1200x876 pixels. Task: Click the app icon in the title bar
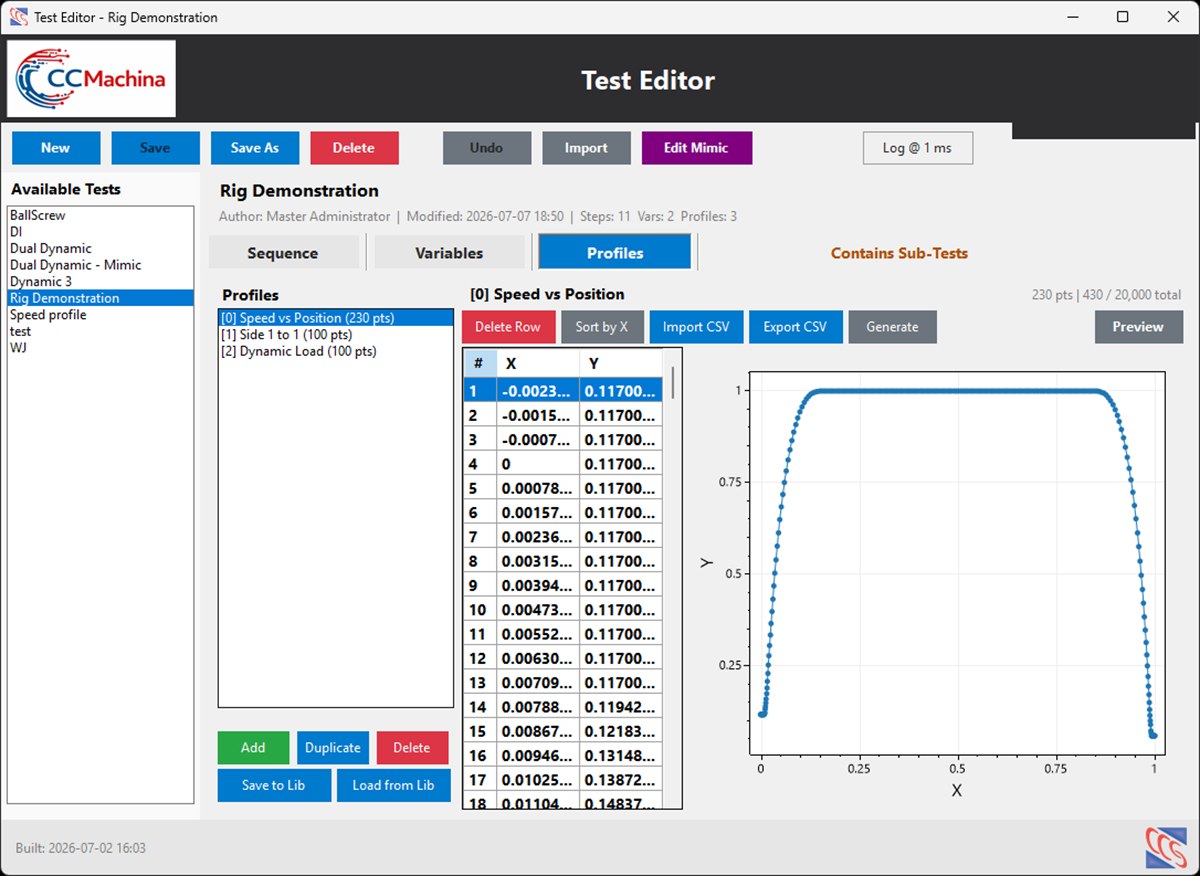18,17
